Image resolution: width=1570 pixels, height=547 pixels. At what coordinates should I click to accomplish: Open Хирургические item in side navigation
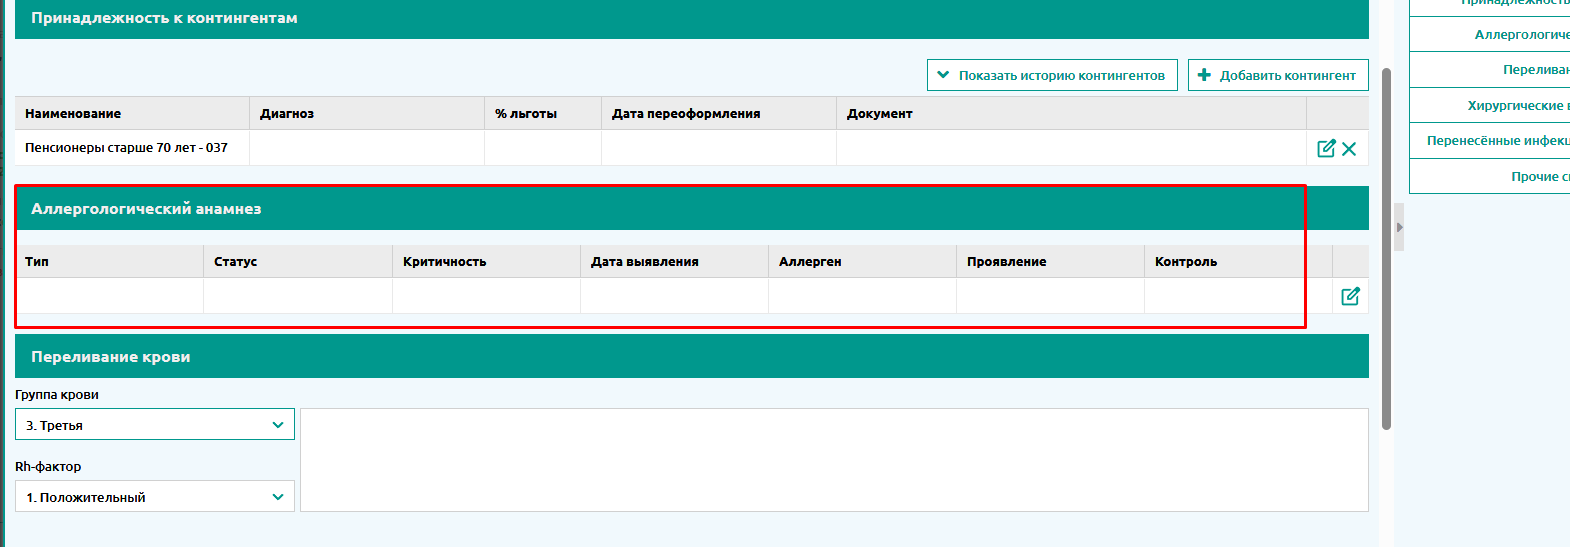[1517, 106]
